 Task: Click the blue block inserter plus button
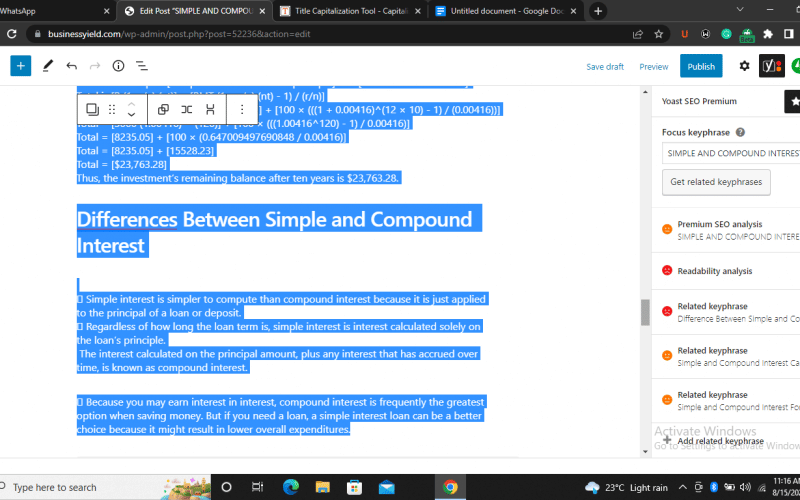(x=21, y=66)
